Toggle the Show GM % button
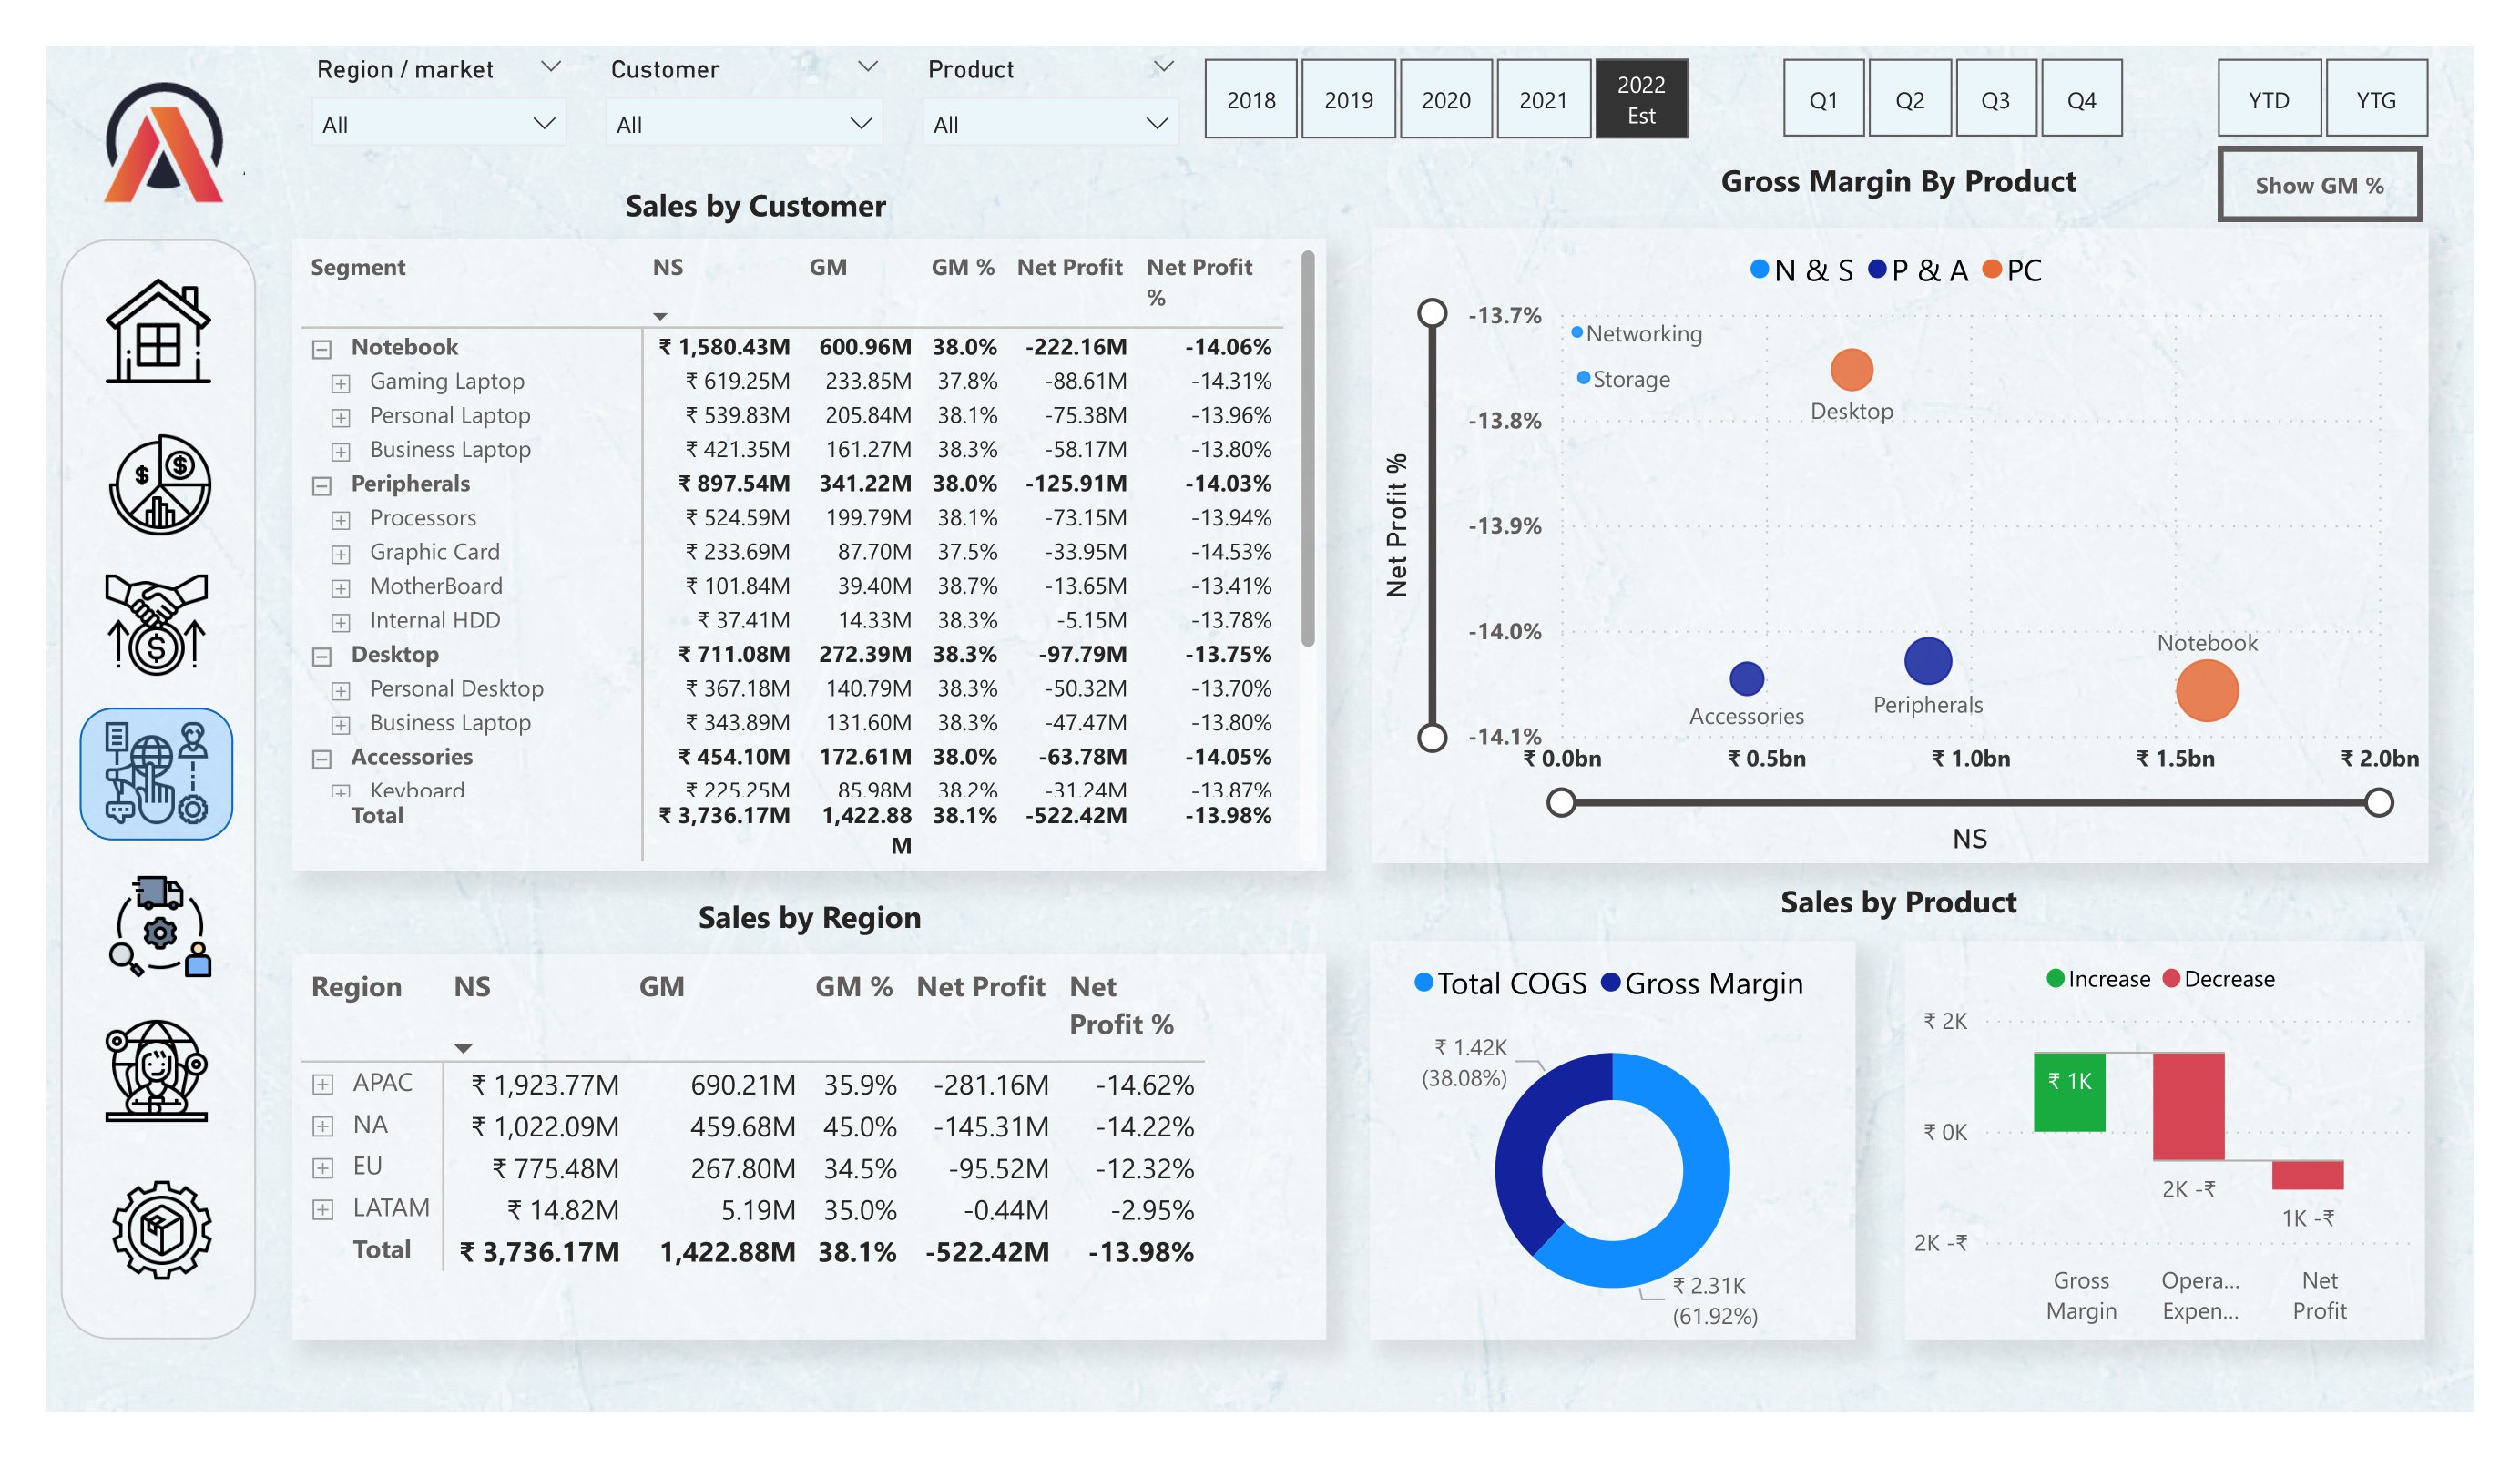2520x1457 pixels. click(x=2320, y=184)
